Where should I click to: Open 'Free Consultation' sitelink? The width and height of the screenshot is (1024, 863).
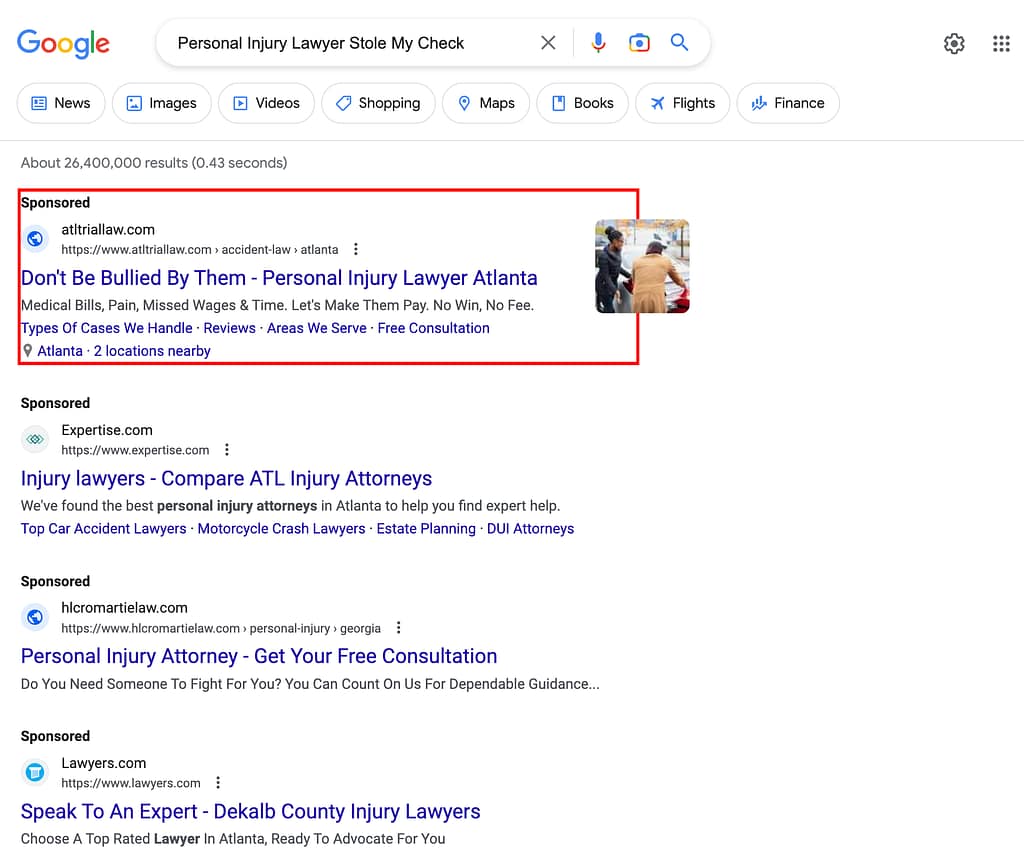[x=434, y=328]
